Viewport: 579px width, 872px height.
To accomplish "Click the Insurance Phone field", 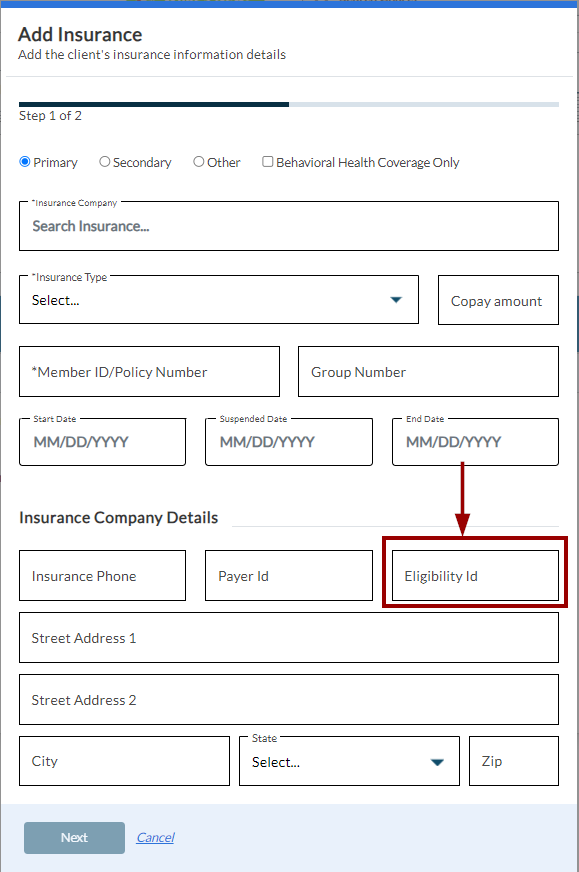I will 102,576.
